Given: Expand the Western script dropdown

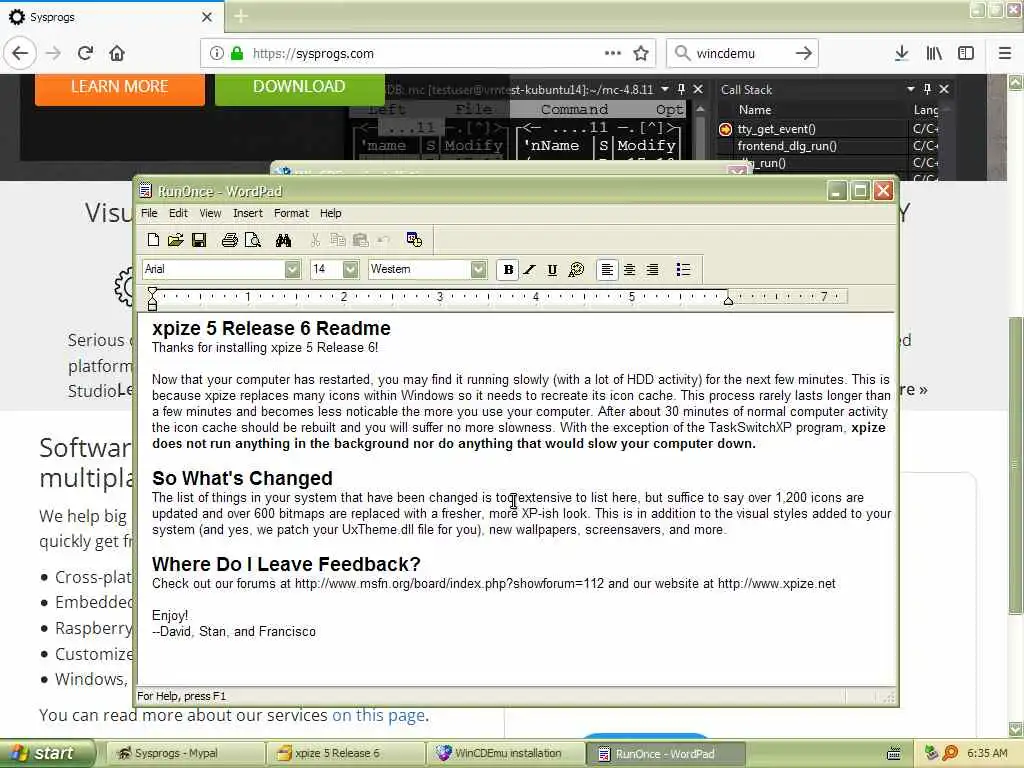Looking at the screenshot, I should [x=479, y=269].
